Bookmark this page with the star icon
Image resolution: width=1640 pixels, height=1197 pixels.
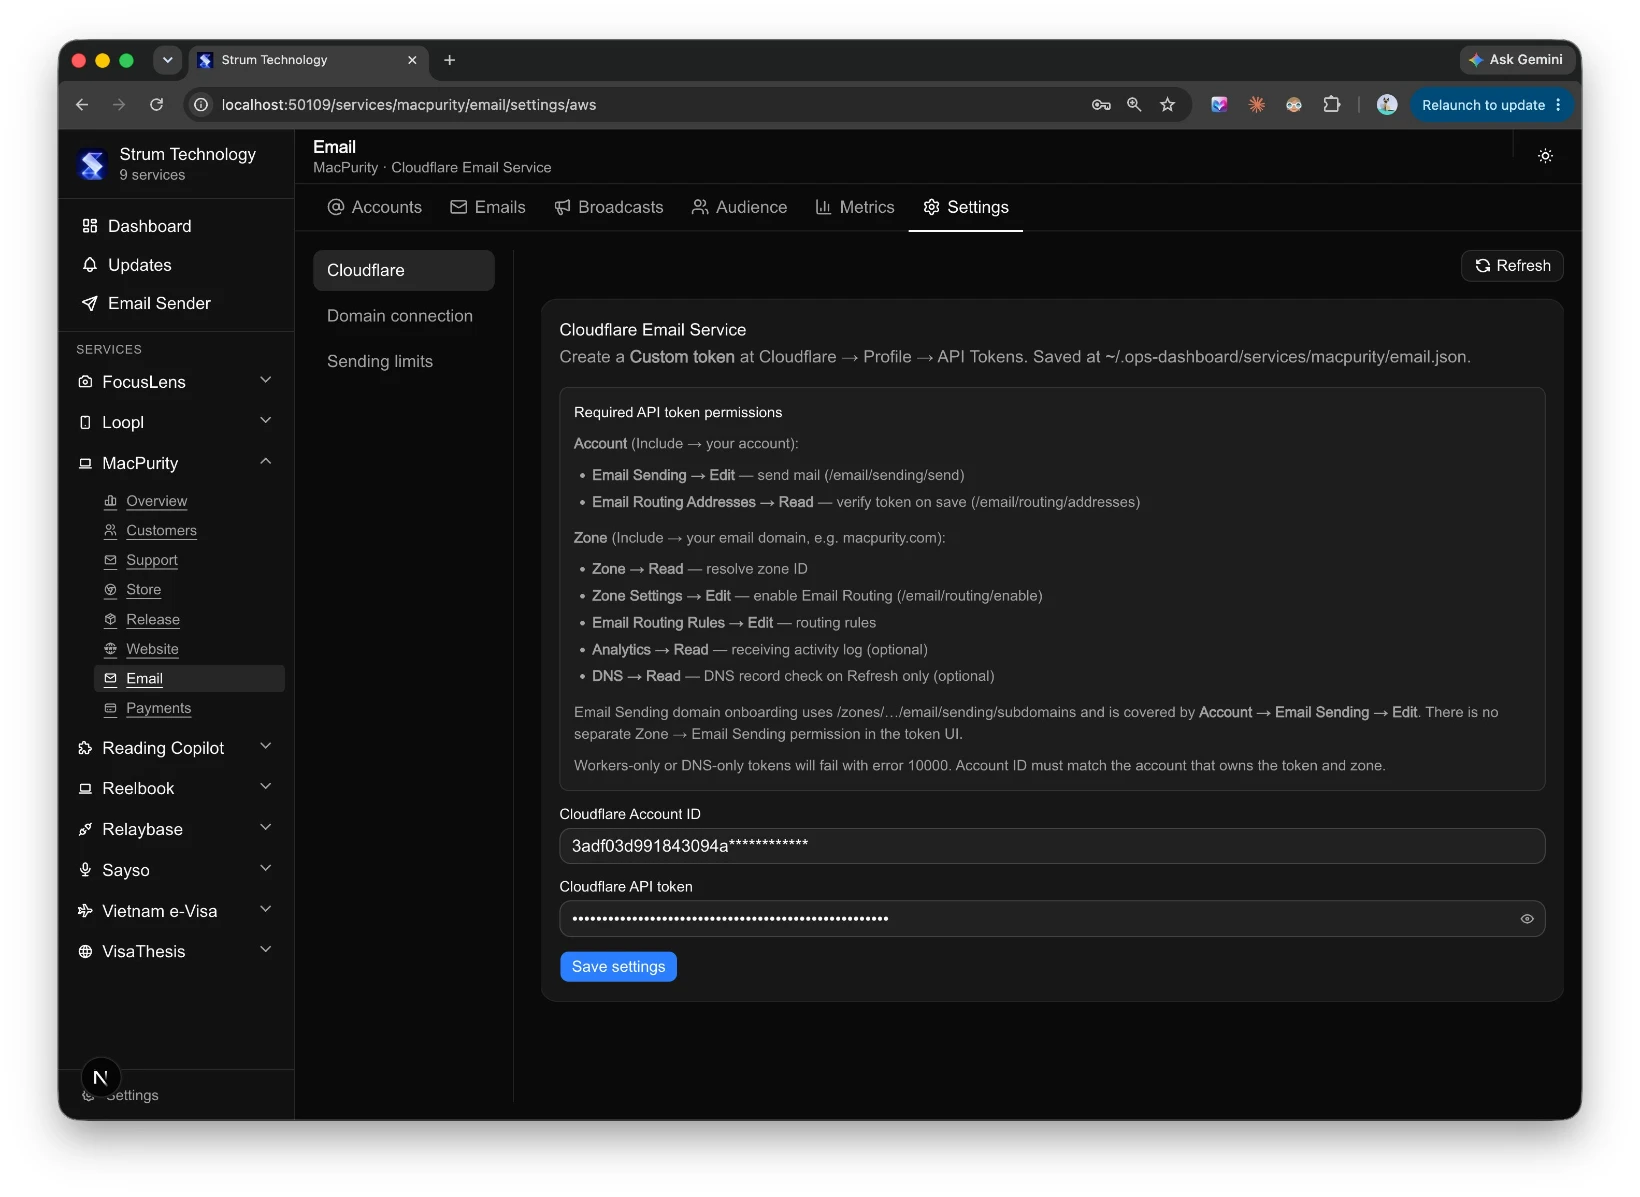(x=1167, y=104)
